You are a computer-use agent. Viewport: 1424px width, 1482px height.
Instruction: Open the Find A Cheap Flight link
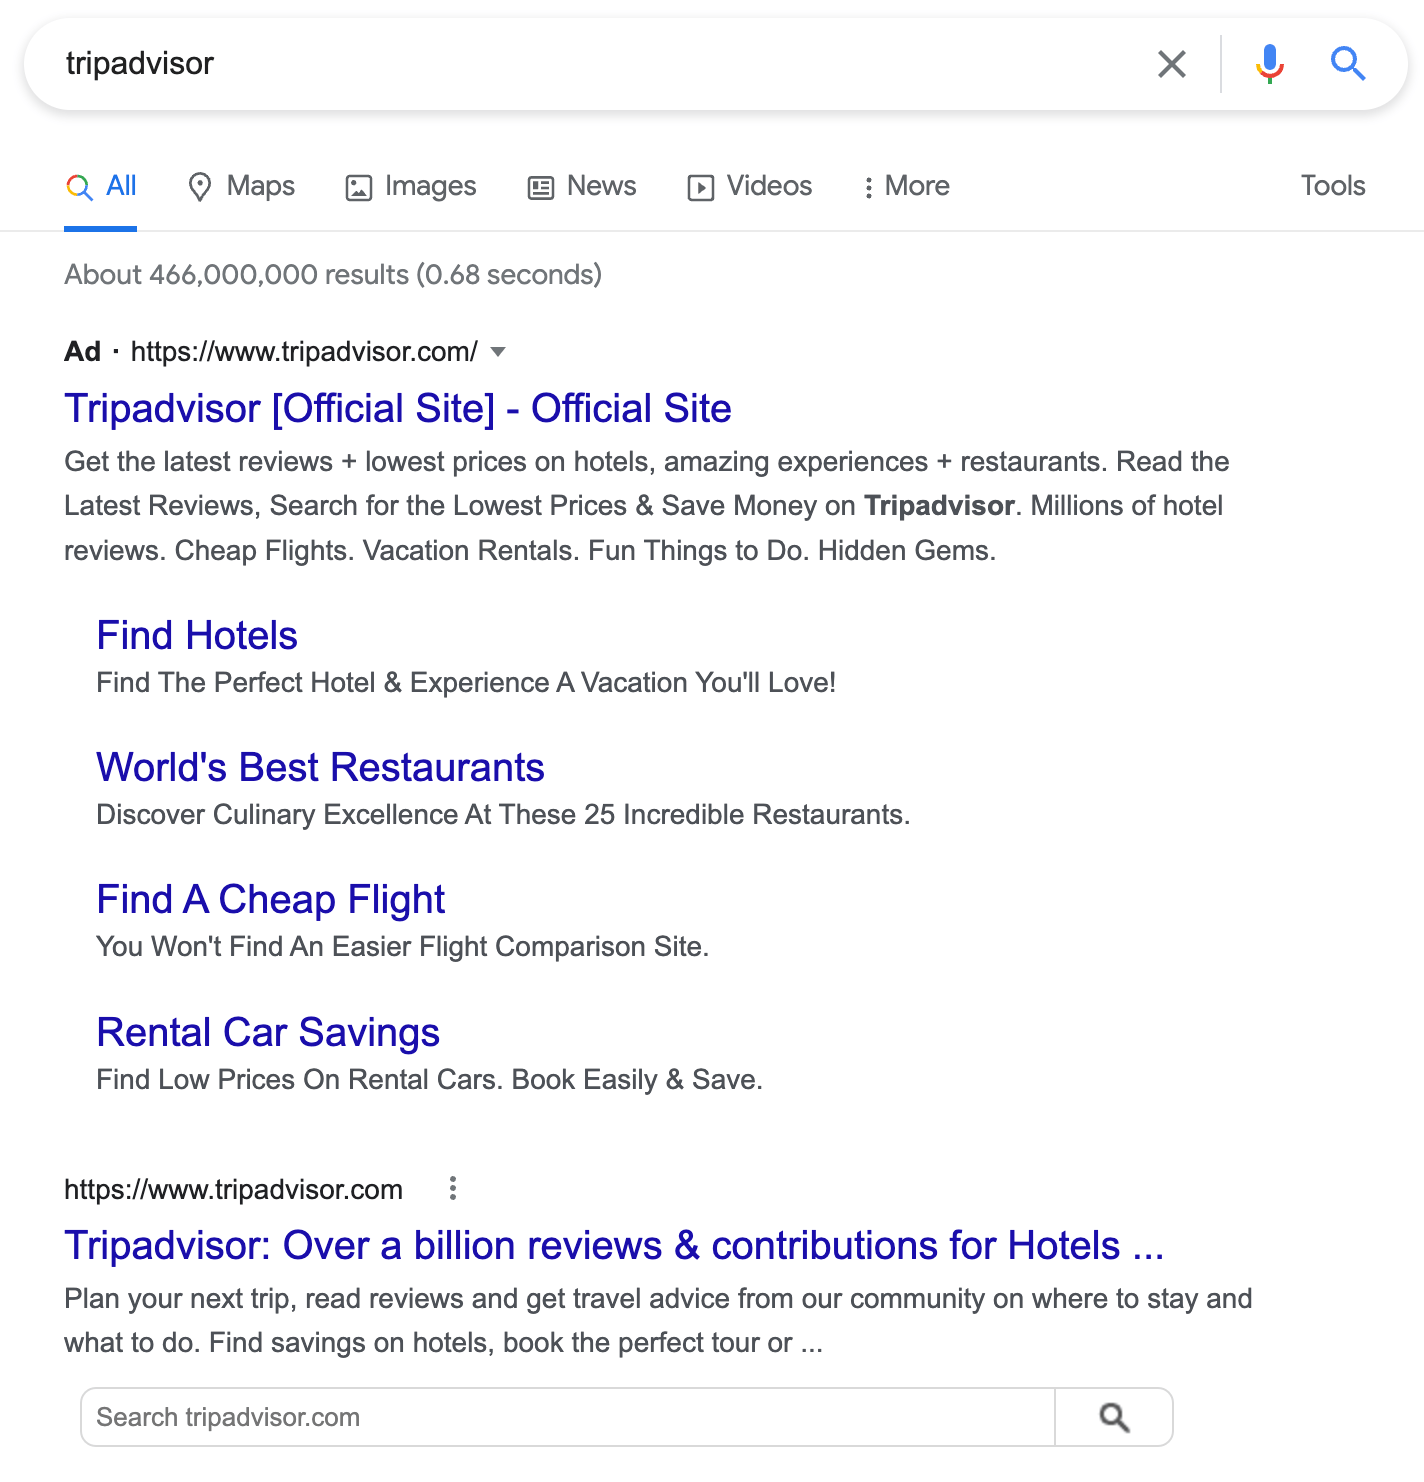coord(270,900)
